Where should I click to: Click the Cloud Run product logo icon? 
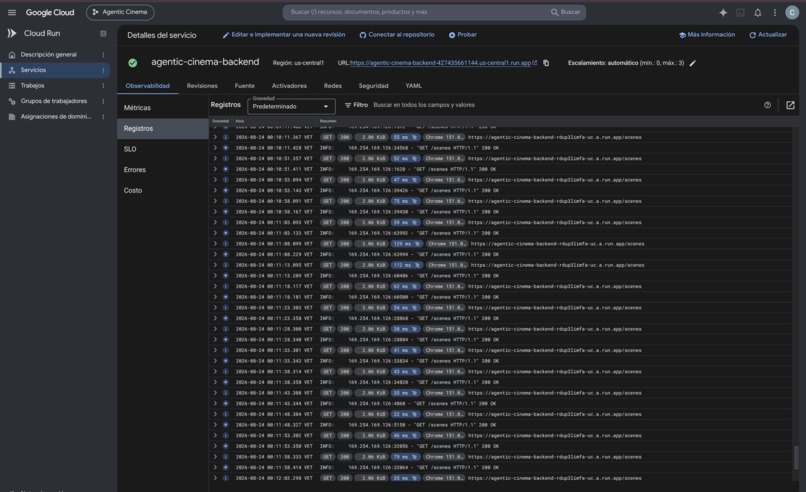point(12,33)
